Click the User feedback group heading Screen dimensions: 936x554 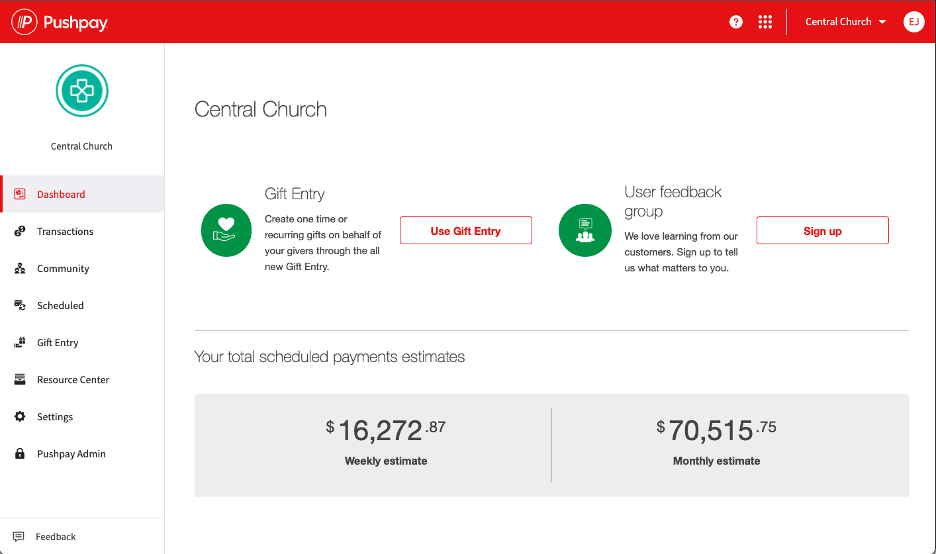[673, 201]
